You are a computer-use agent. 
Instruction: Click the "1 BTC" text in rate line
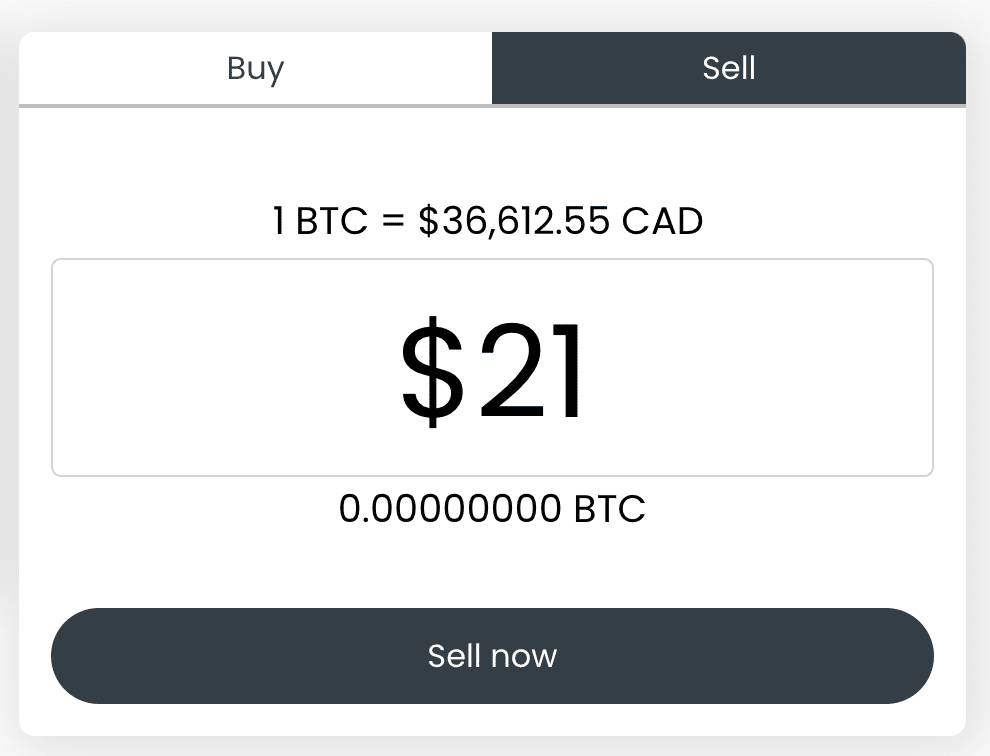(320, 221)
